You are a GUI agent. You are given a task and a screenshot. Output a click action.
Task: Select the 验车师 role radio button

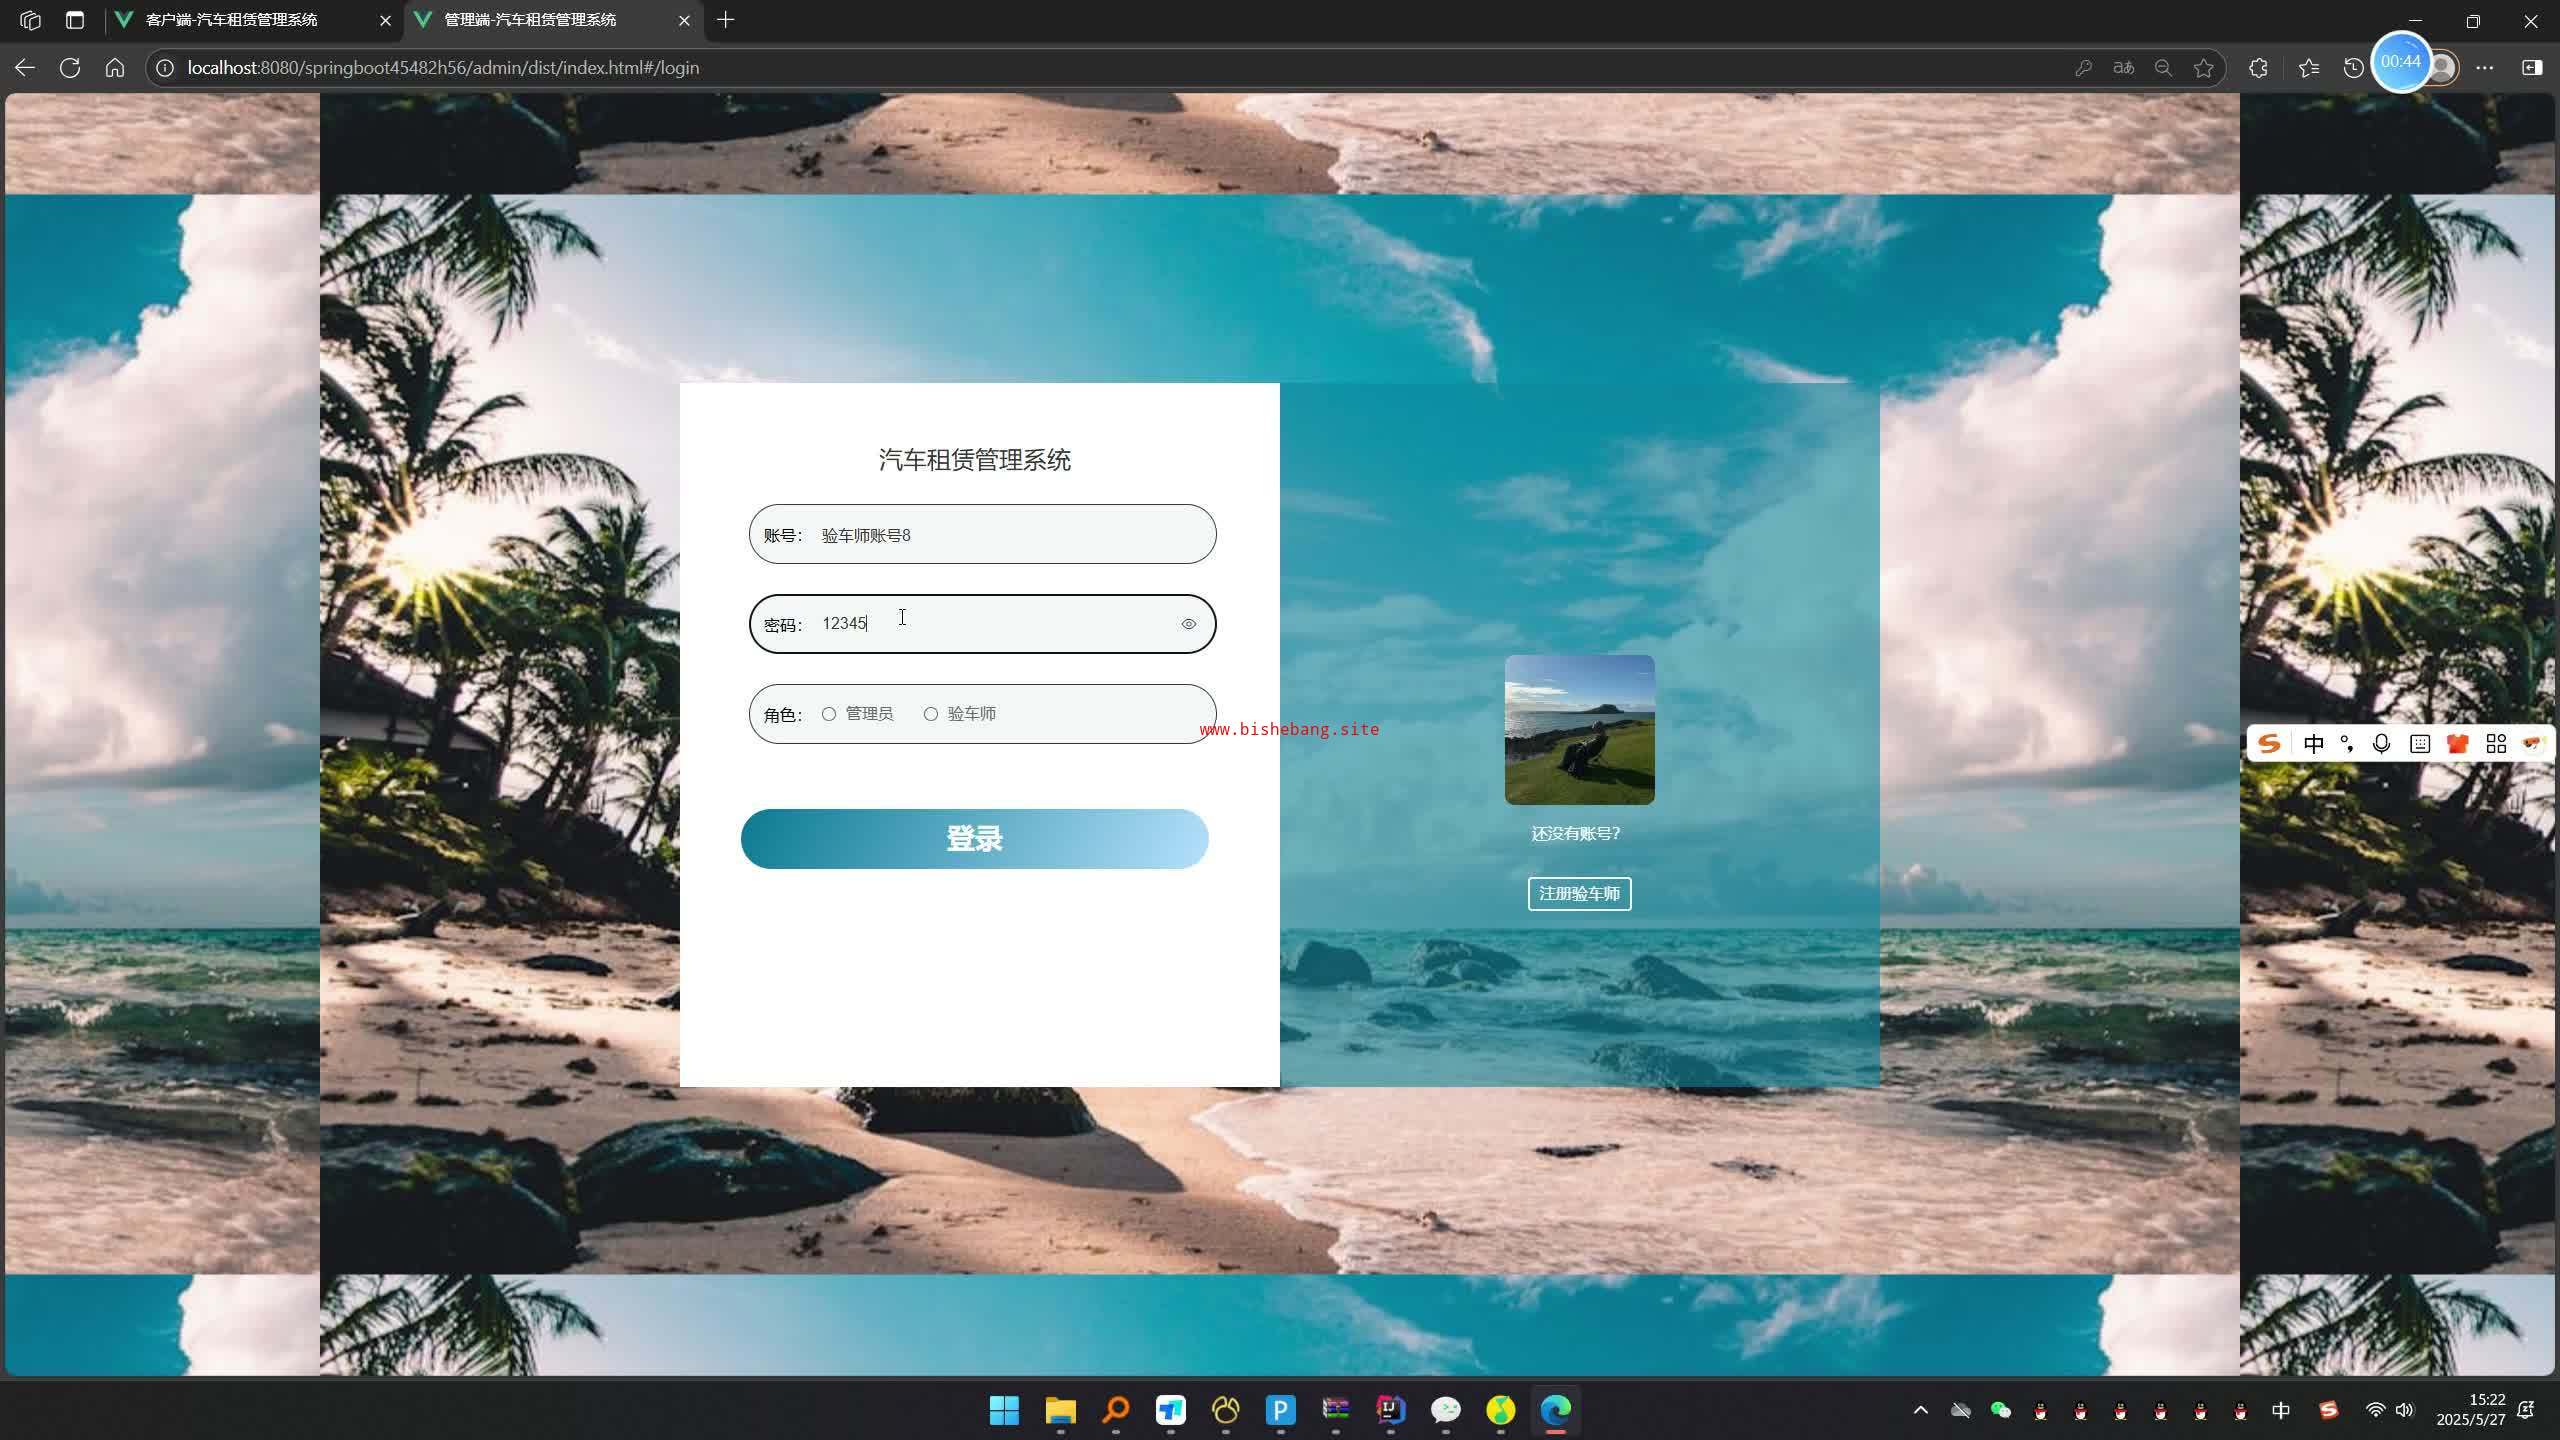(931, 714)
